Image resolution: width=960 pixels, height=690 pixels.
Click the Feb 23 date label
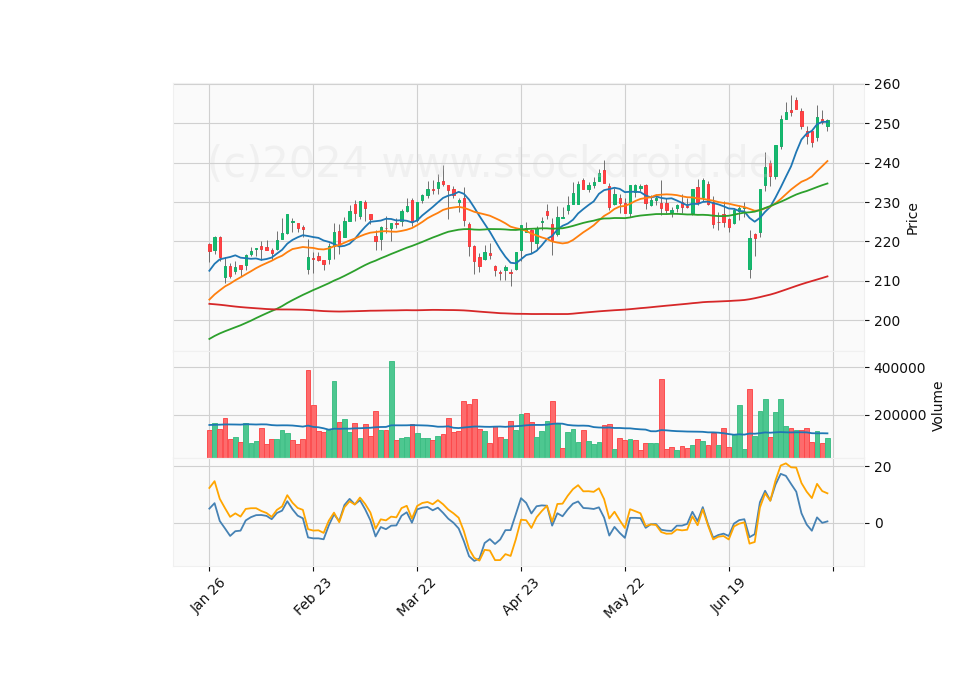(312, 596)
